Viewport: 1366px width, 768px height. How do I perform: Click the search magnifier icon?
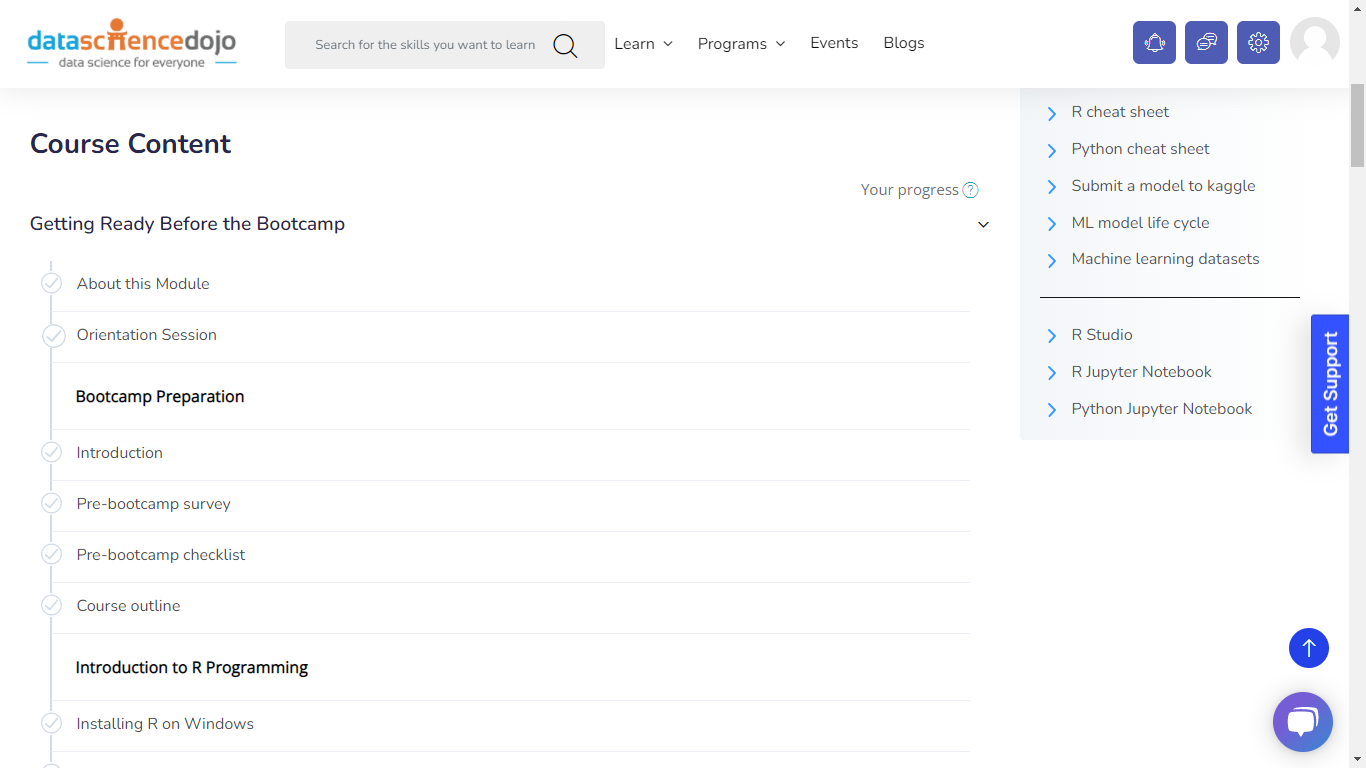point(564,45)
